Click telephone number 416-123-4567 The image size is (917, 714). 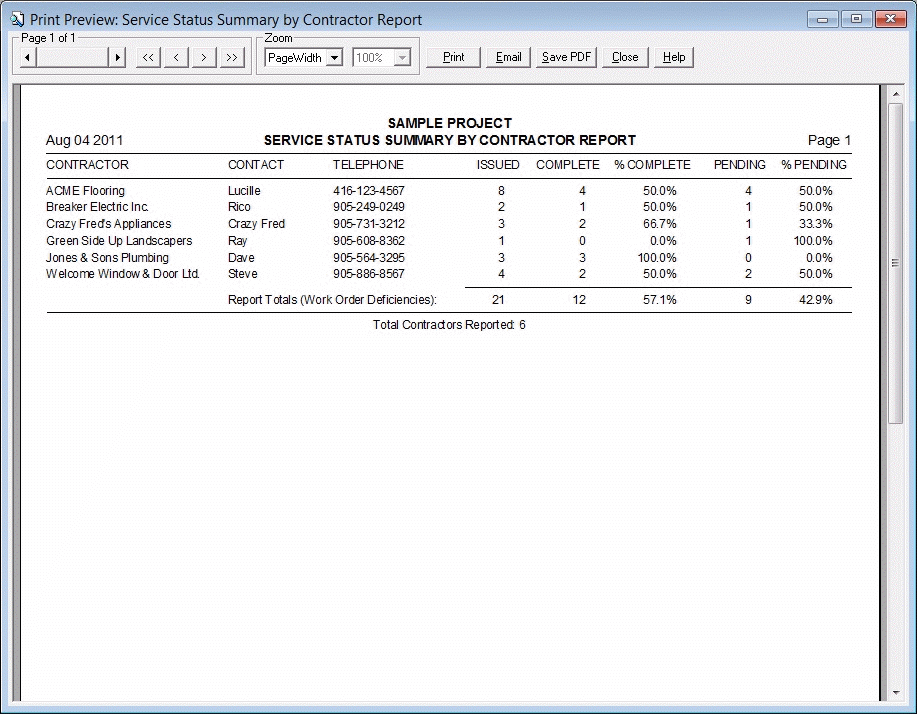point(369,191)
